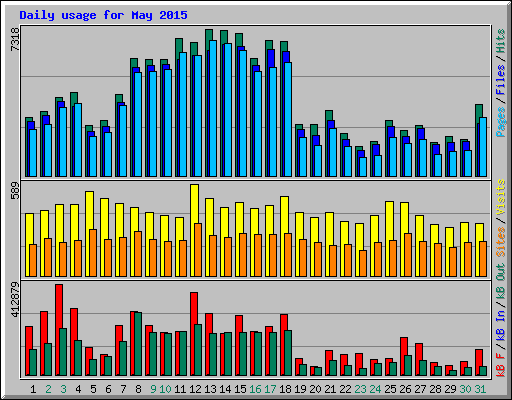This screenshot has height=400, width=512.
Task: Select day label "25" on the x-axis
Action: (x=390, y=389)
